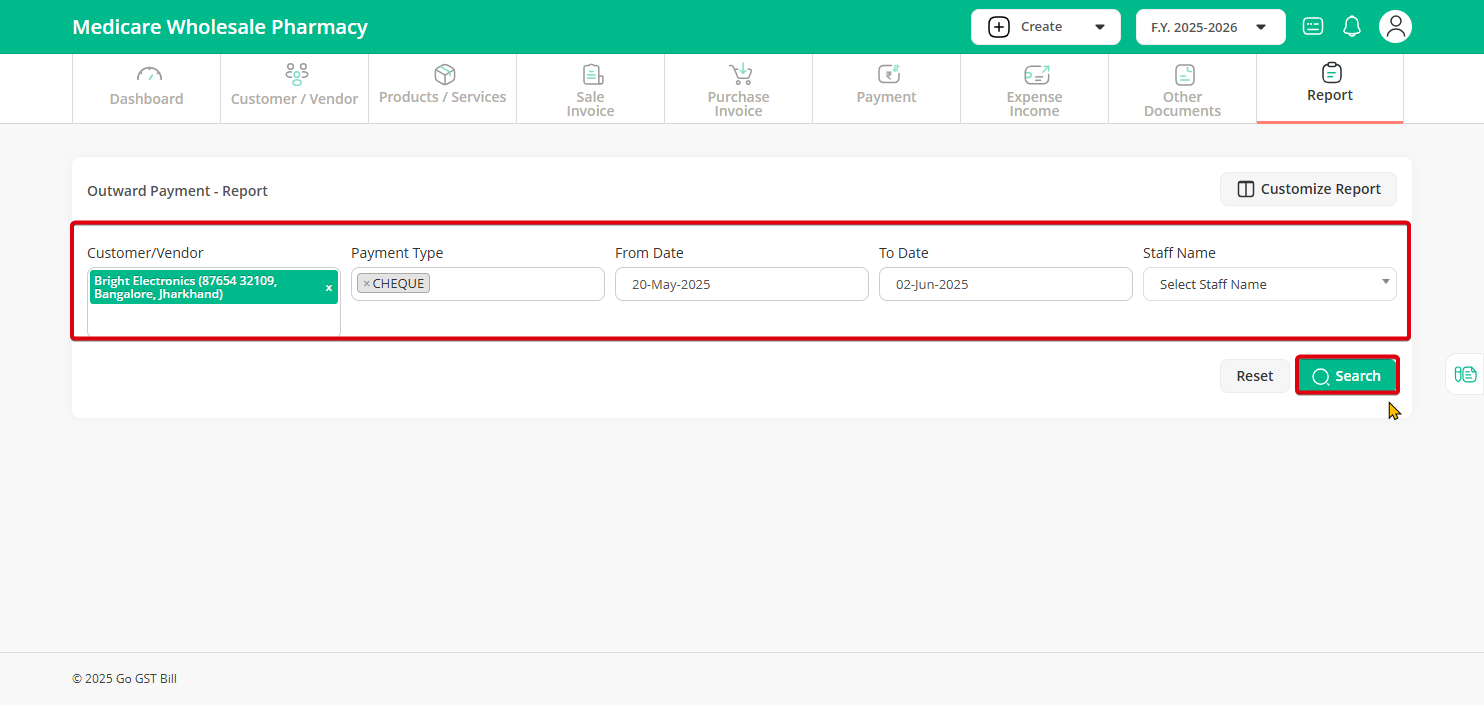Click the Products box icon

point(445,74)
